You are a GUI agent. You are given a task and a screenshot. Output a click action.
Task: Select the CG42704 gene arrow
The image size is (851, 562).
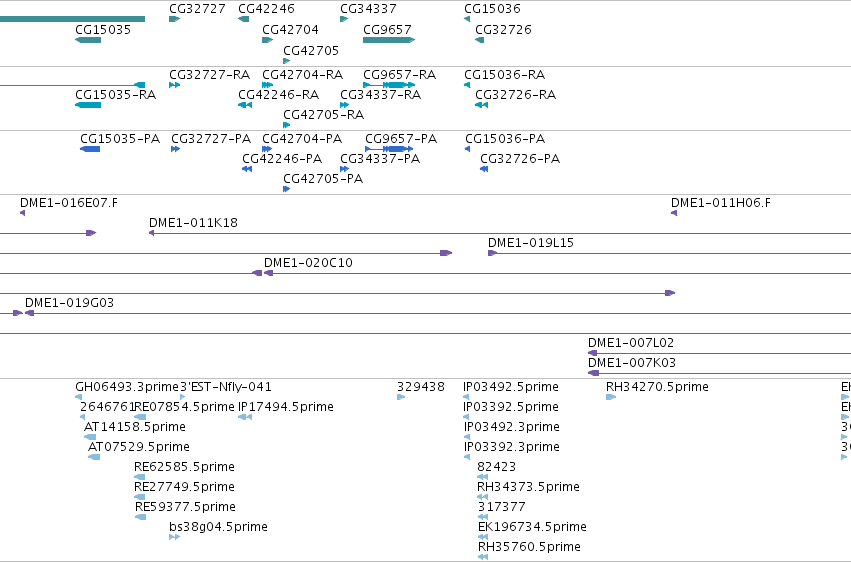(x=268, y=40)
